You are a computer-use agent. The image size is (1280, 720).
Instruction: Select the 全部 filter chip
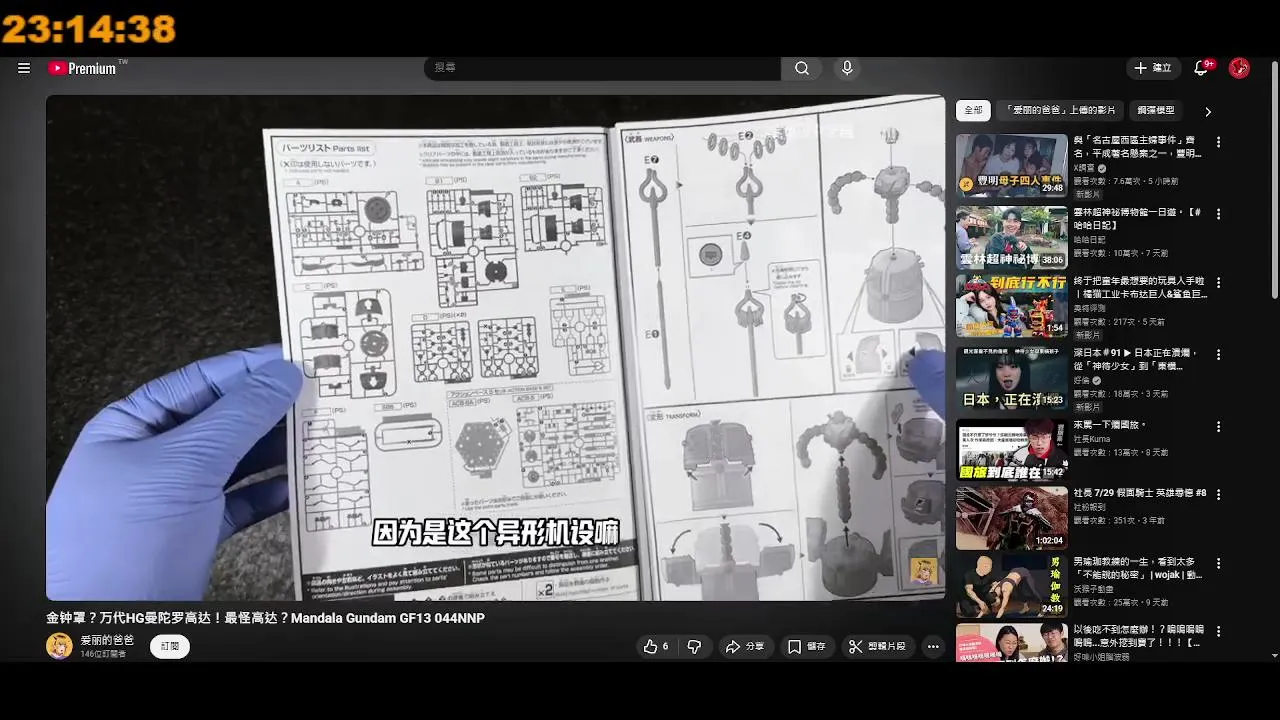point(973,110)
